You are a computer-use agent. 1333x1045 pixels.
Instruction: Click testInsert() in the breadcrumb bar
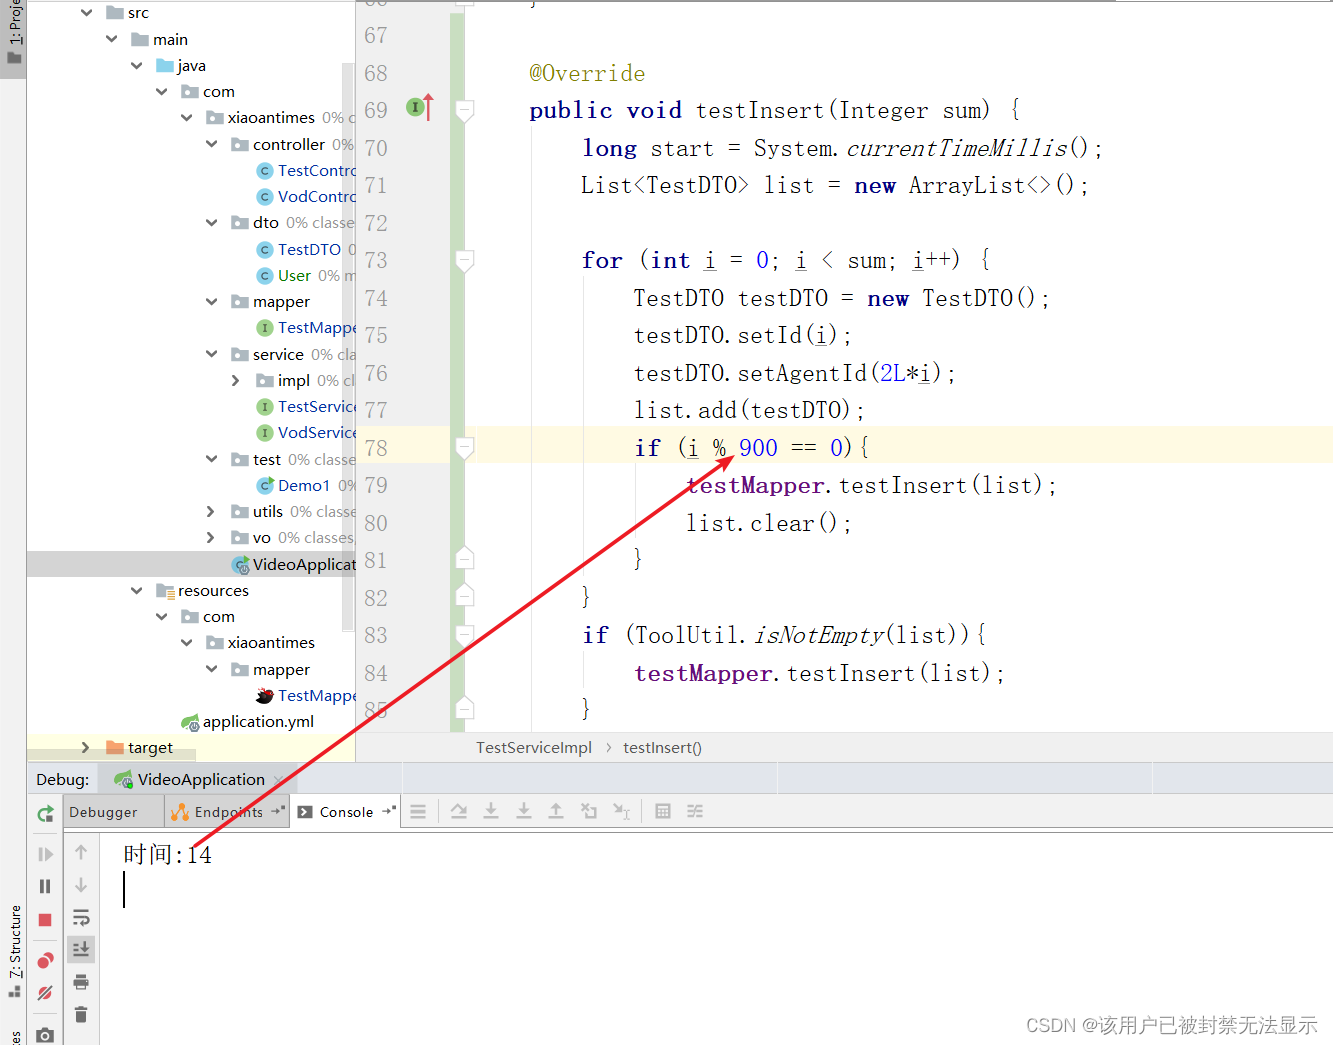662,748
